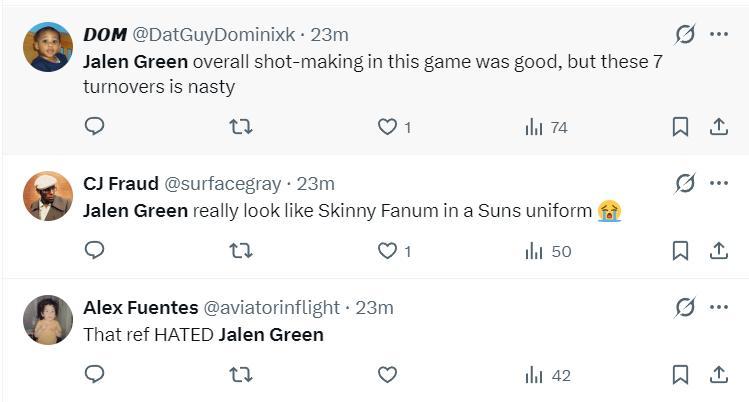Reply to DOM's Jalen Green tweet

[x=95, y=126]
